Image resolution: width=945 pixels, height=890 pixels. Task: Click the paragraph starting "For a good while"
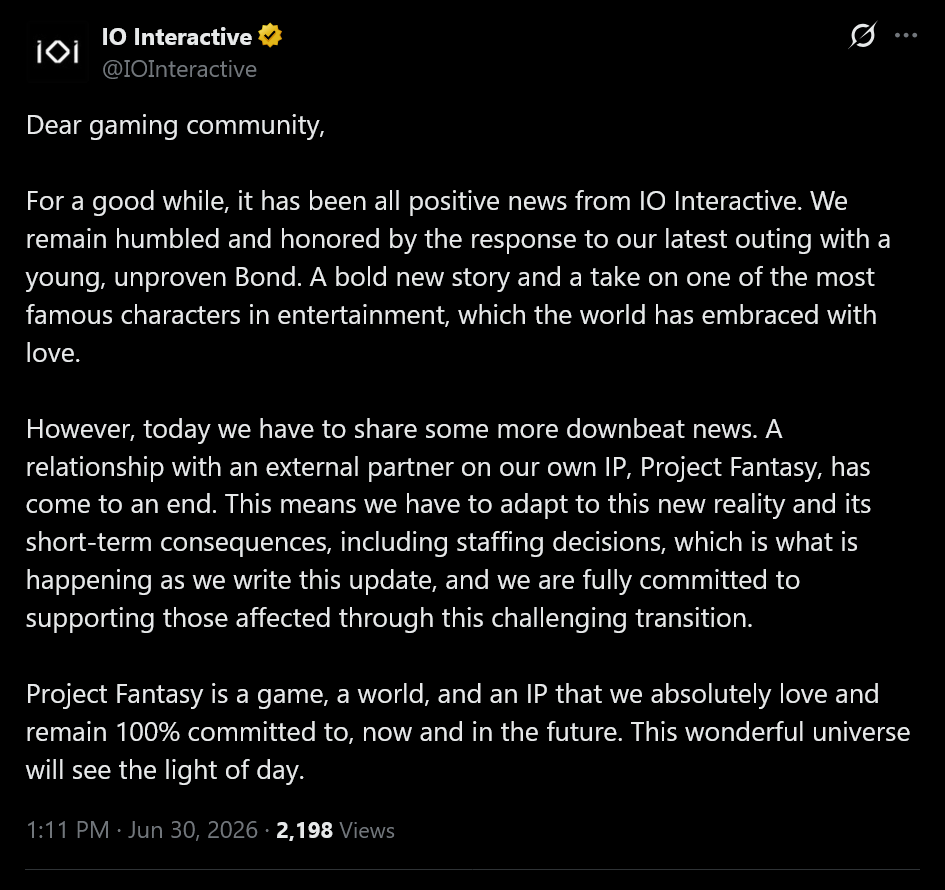tap(458, 277)
